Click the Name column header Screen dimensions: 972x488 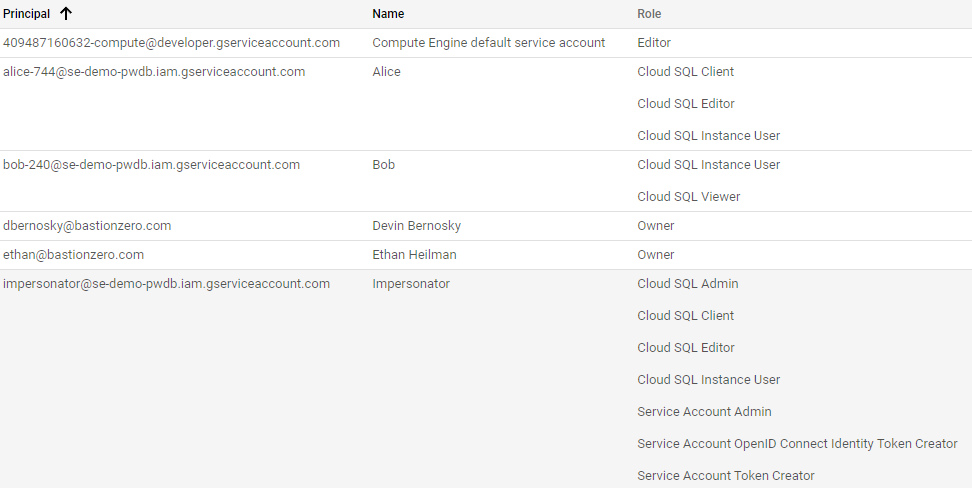pos(388,14)
